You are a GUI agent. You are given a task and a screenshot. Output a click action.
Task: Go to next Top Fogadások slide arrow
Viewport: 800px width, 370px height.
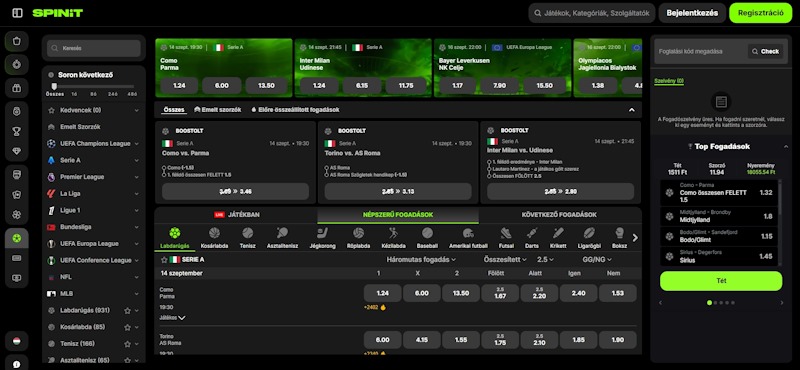click(x=782, y=303)
